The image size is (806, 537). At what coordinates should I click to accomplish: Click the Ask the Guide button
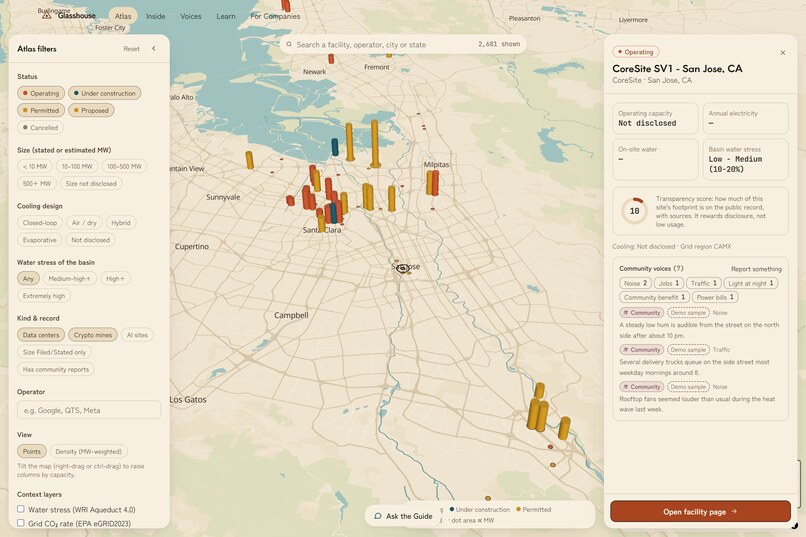[403, 516]
